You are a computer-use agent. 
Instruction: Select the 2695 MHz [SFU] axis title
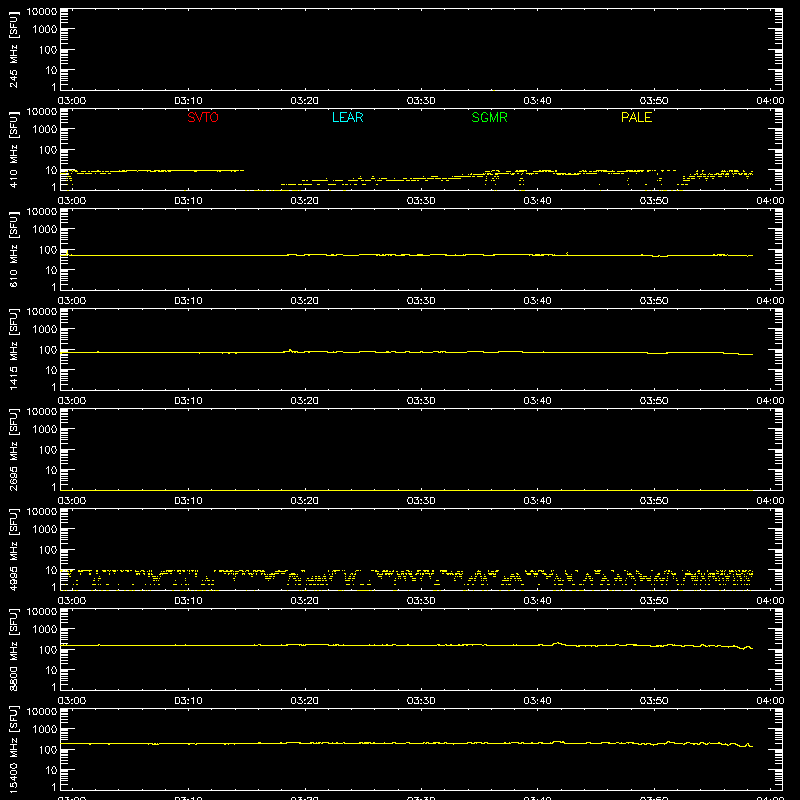[x=14, y=449]
